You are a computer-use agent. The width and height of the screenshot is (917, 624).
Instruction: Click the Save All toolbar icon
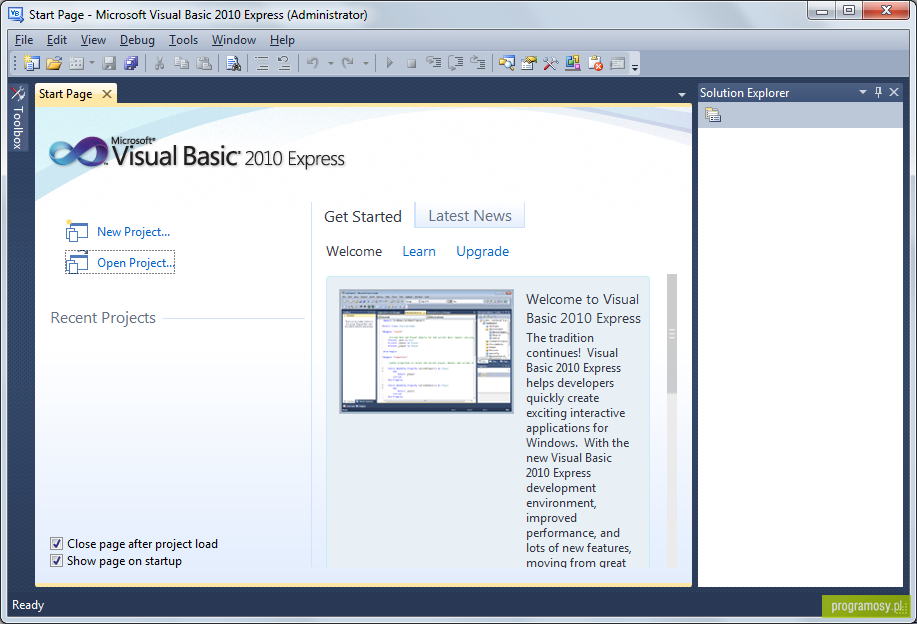tap(131, 63)
